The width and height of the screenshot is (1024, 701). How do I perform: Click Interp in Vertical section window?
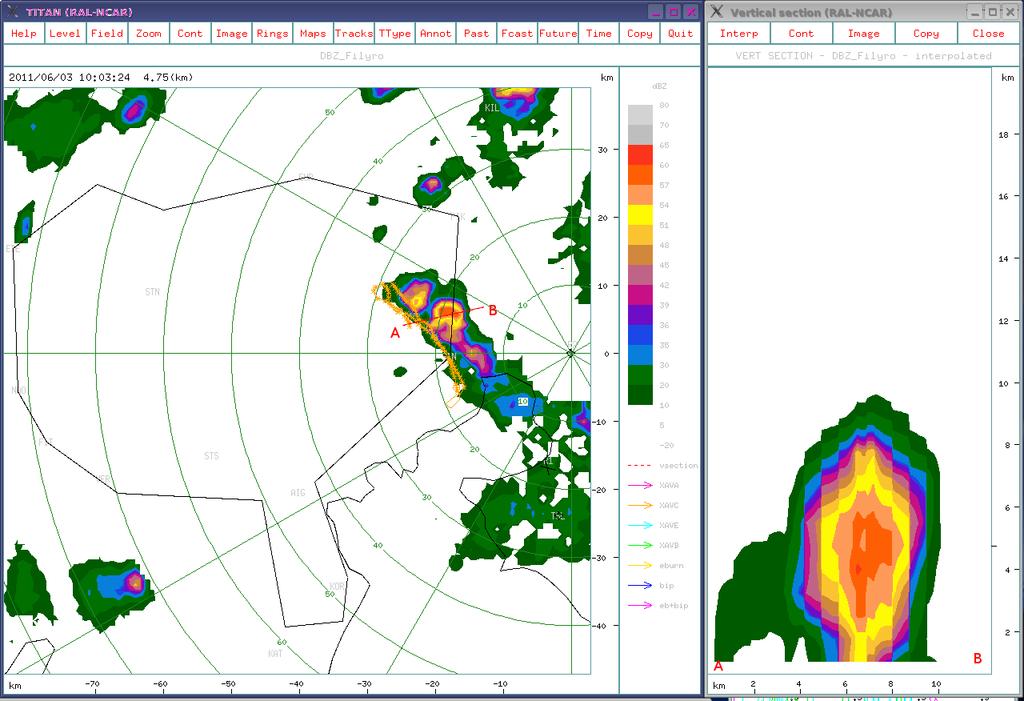pyautogui.click(x=739, y=33)
